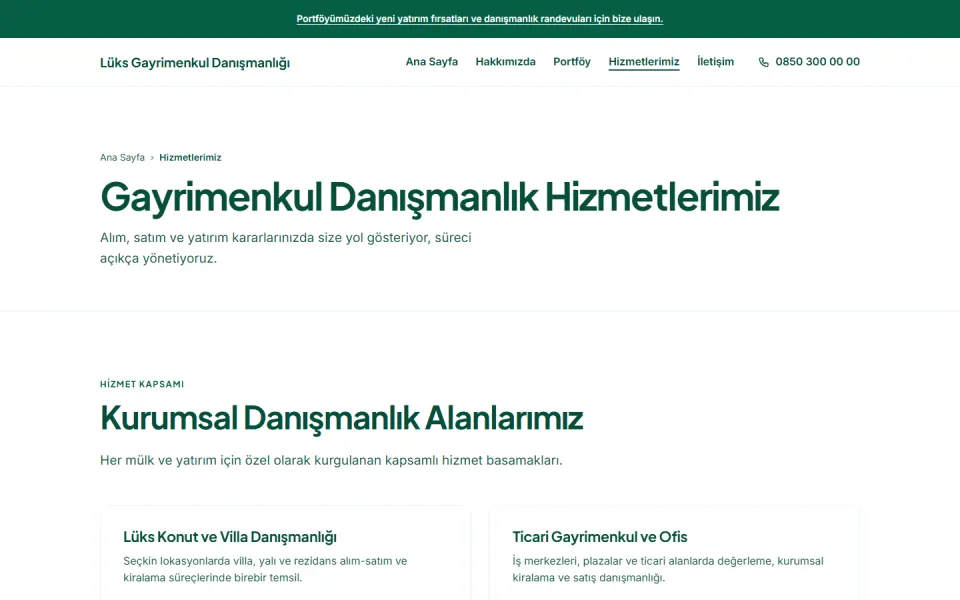Click the phone icon beside 0850 300 00 00
960x600 pixels.
[763, 62]
